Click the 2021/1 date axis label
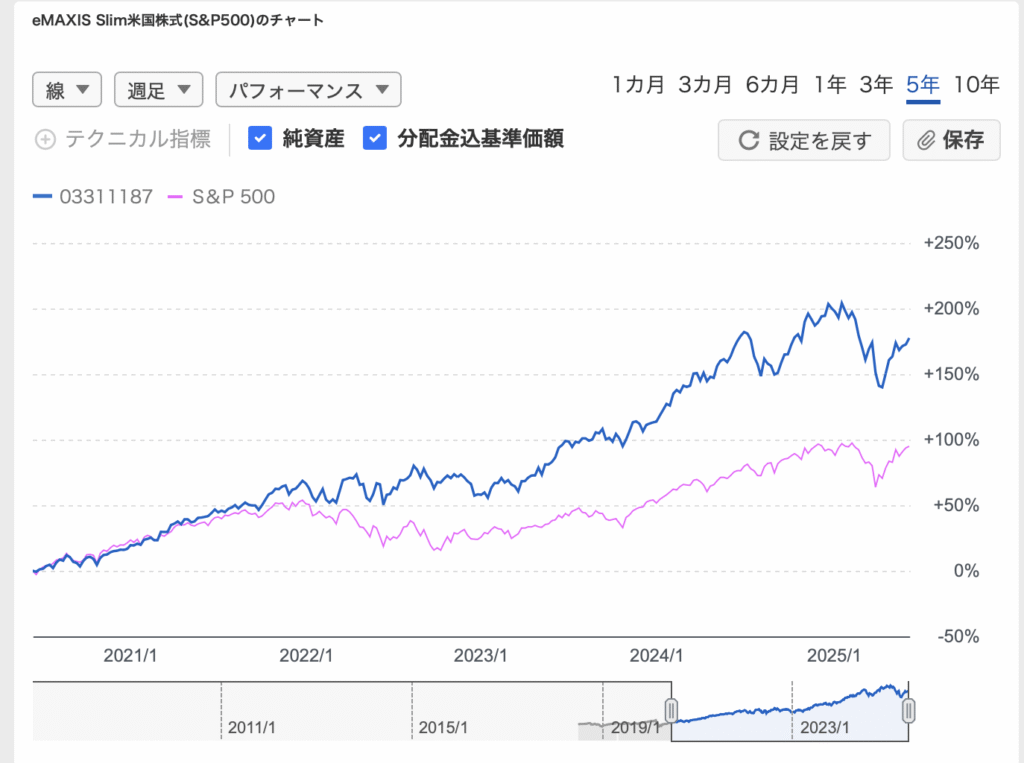This screenshot has height=763, width=1024. coord(130,655)
